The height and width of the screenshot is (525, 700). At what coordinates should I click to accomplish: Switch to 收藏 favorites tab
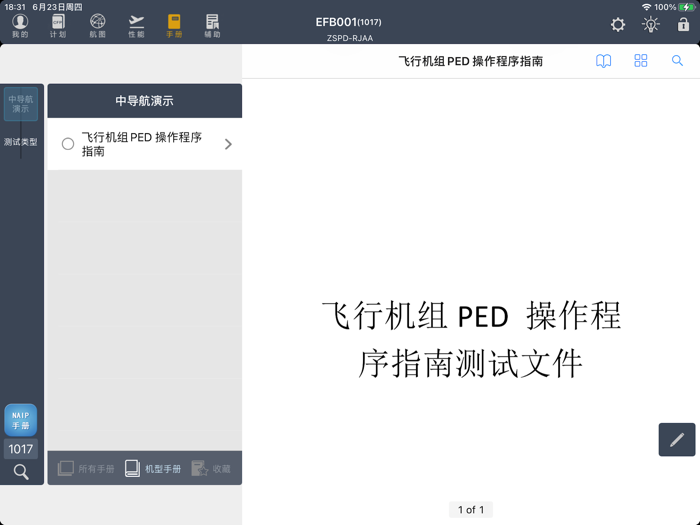(x=211, y=469)
